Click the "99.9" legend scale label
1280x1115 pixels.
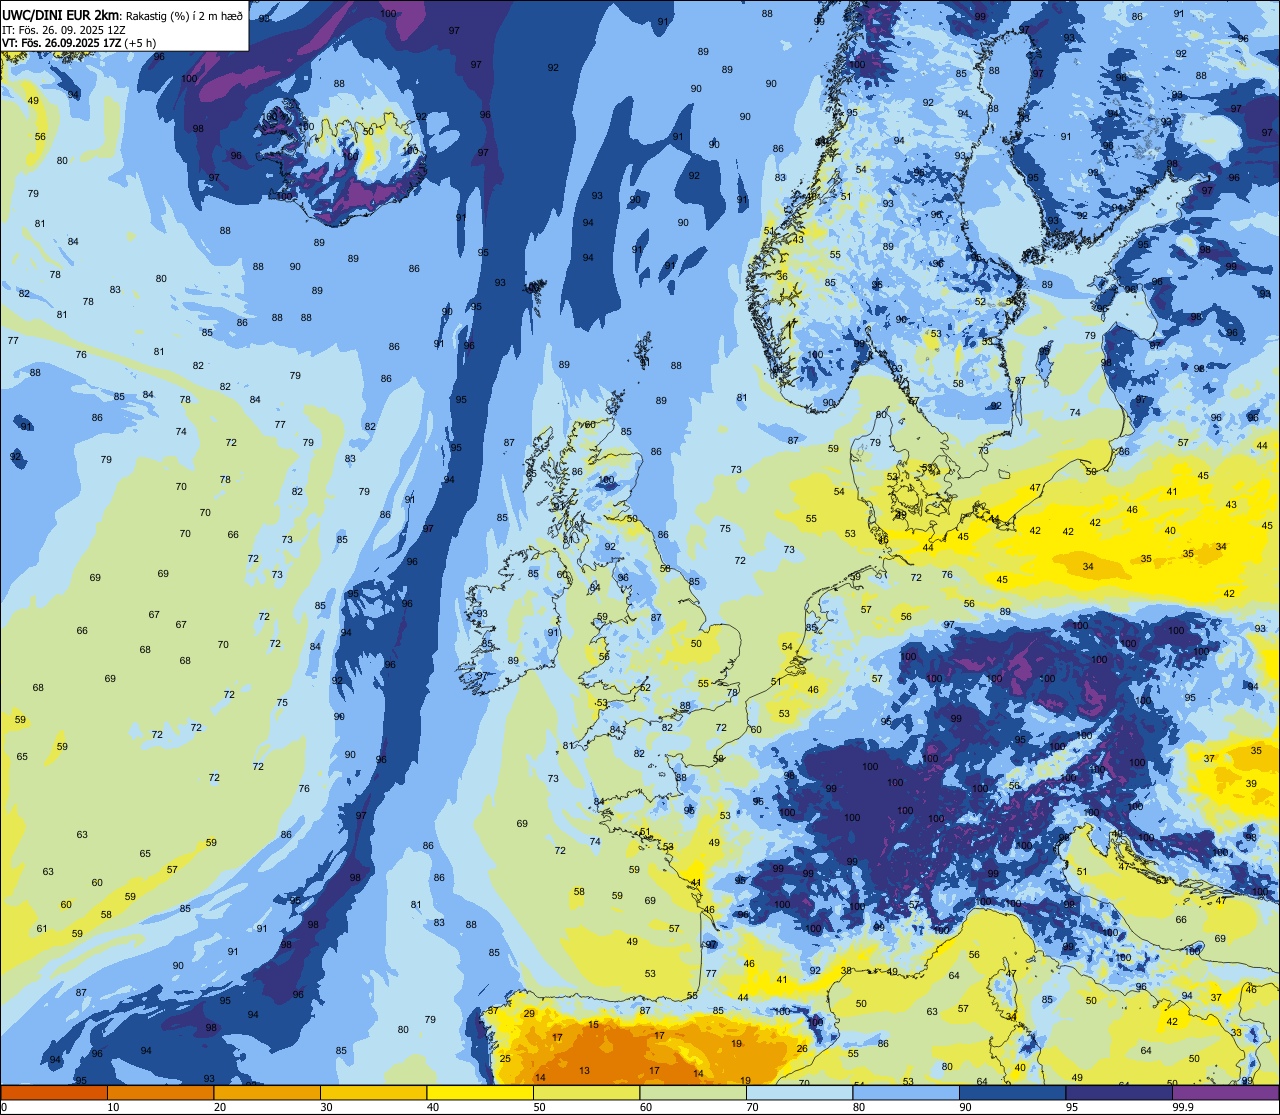[1183, 1107]
